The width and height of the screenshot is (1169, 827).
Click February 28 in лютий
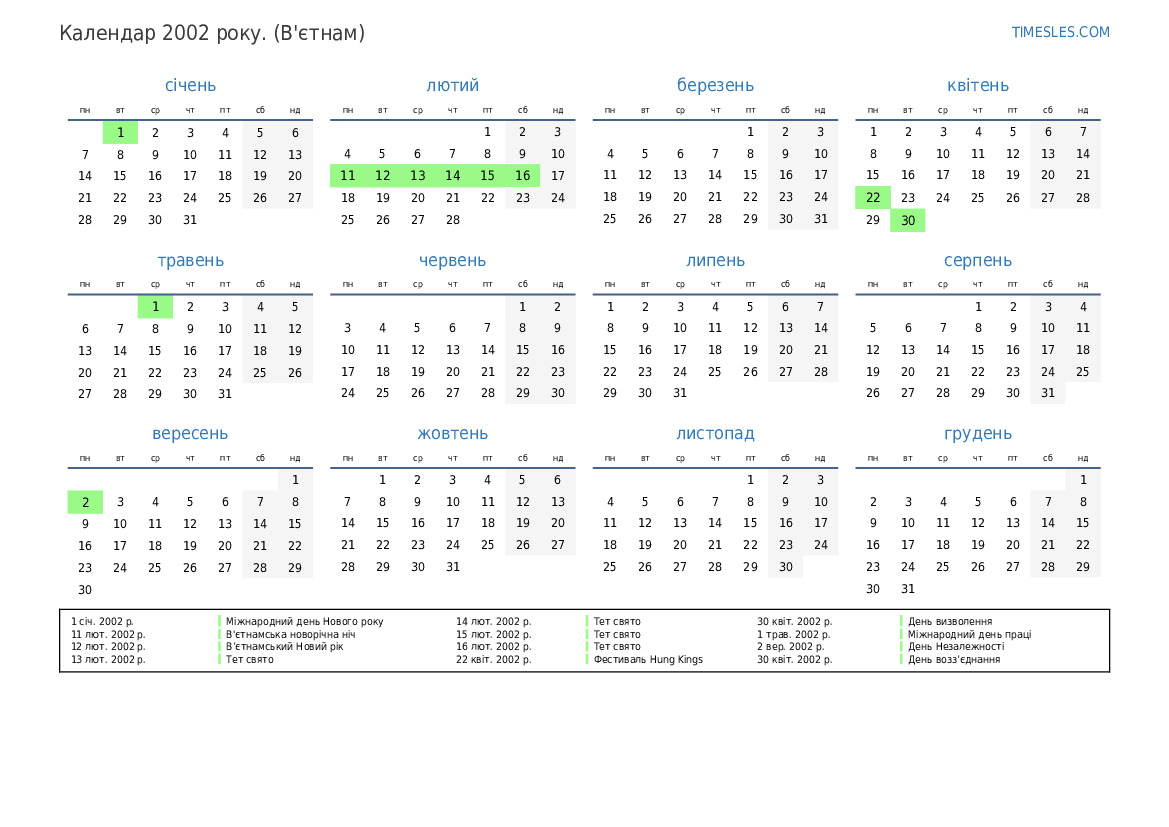coord(453,220)
